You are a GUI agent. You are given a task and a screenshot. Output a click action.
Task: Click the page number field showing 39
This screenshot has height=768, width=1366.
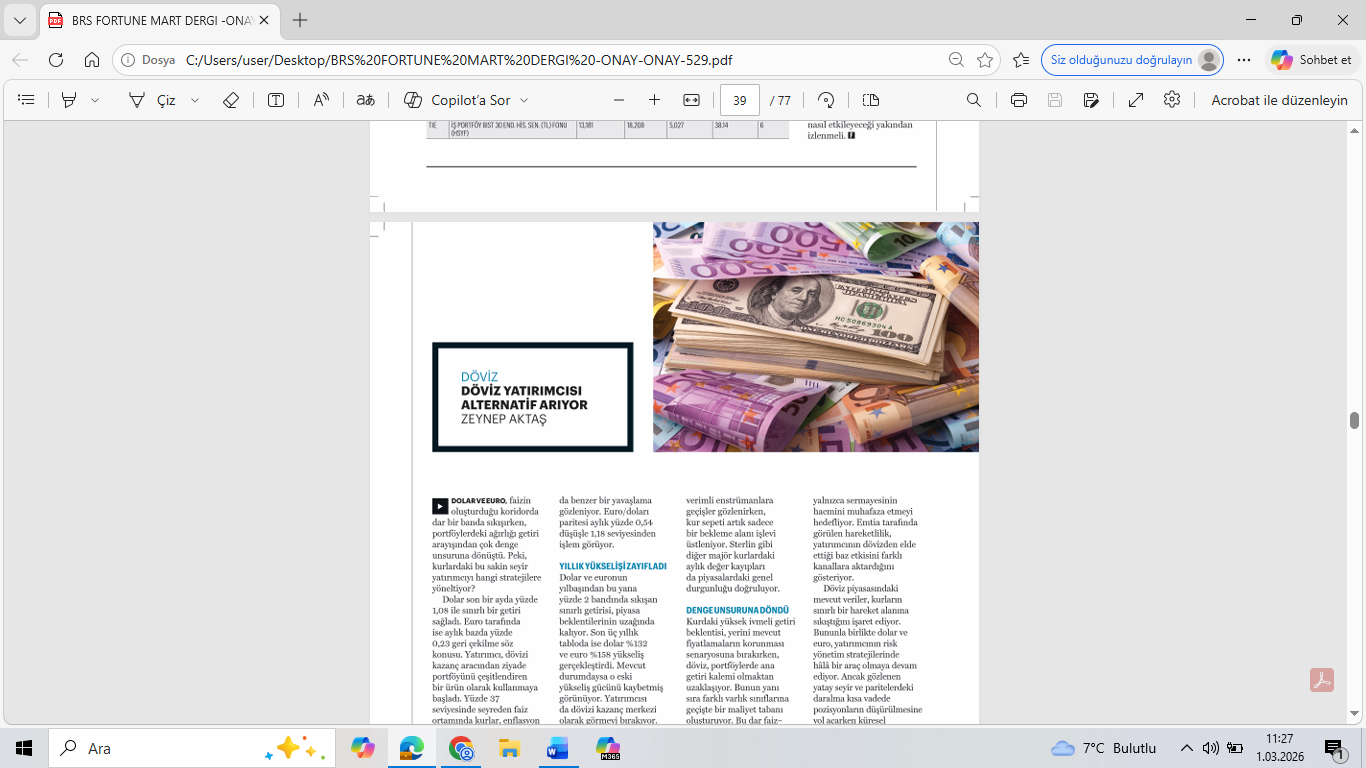coord(740,100)
